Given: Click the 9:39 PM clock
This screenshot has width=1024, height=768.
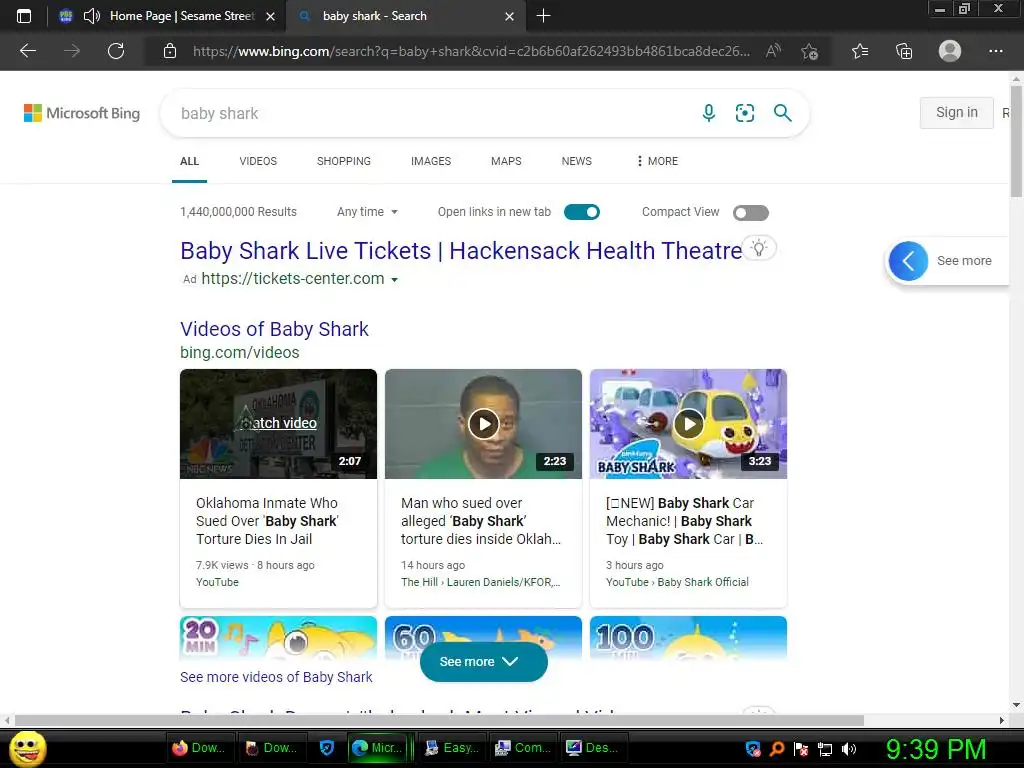Looking at the screenshot, I should click(936, 749).
